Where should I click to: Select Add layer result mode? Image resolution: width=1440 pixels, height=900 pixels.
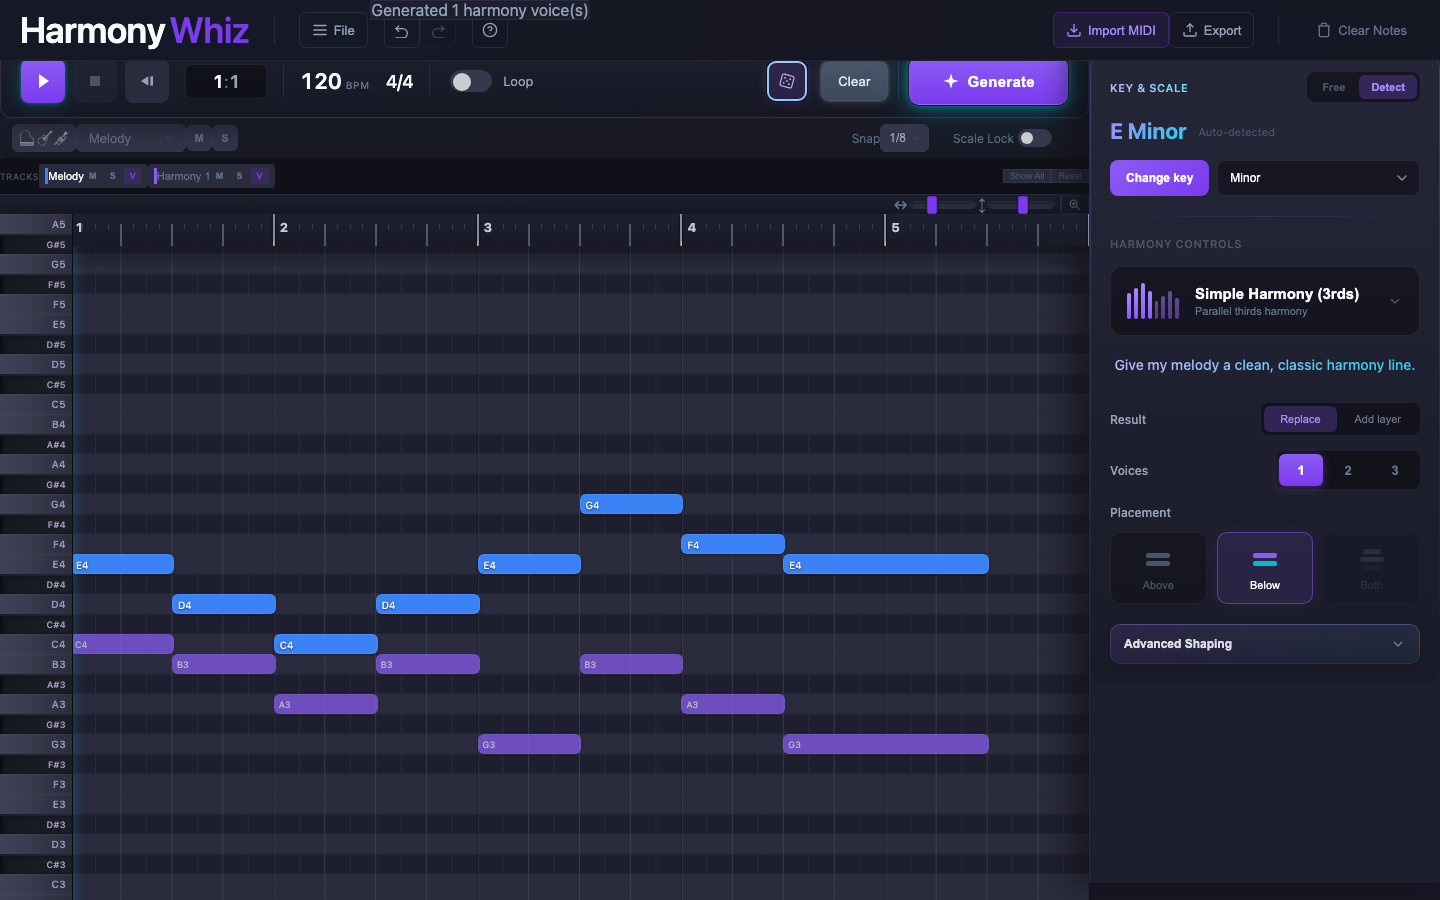pyautogui.click(x=1378, y=419)
